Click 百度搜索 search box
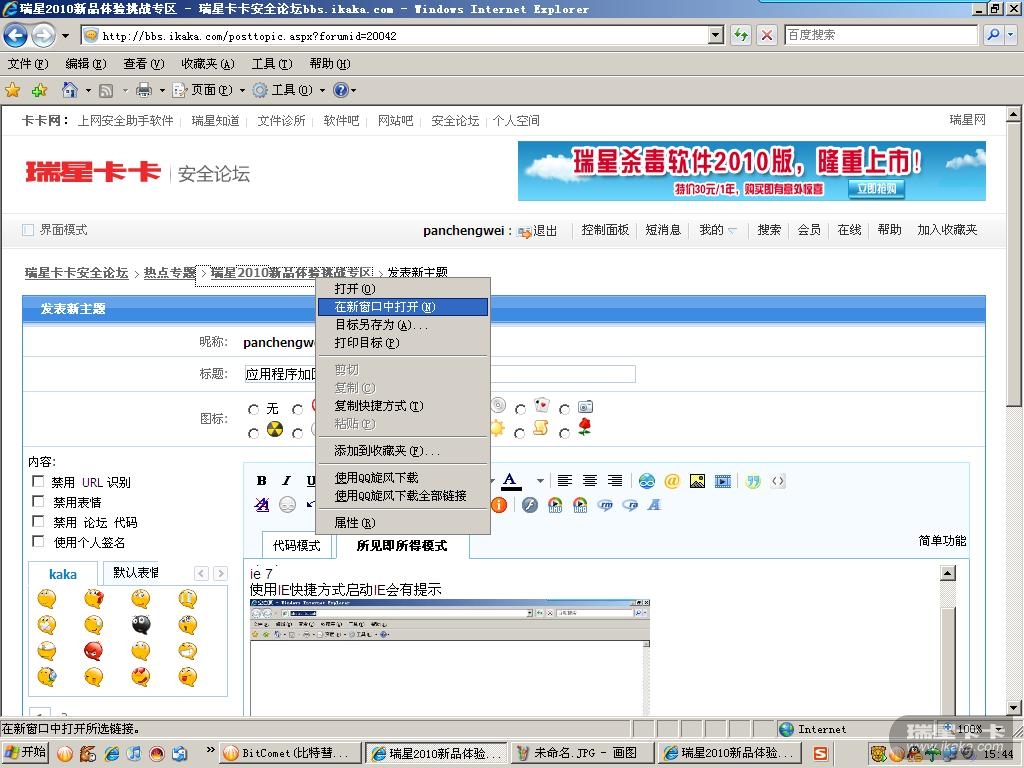1024x768 pixels. (x=881, y=35)
